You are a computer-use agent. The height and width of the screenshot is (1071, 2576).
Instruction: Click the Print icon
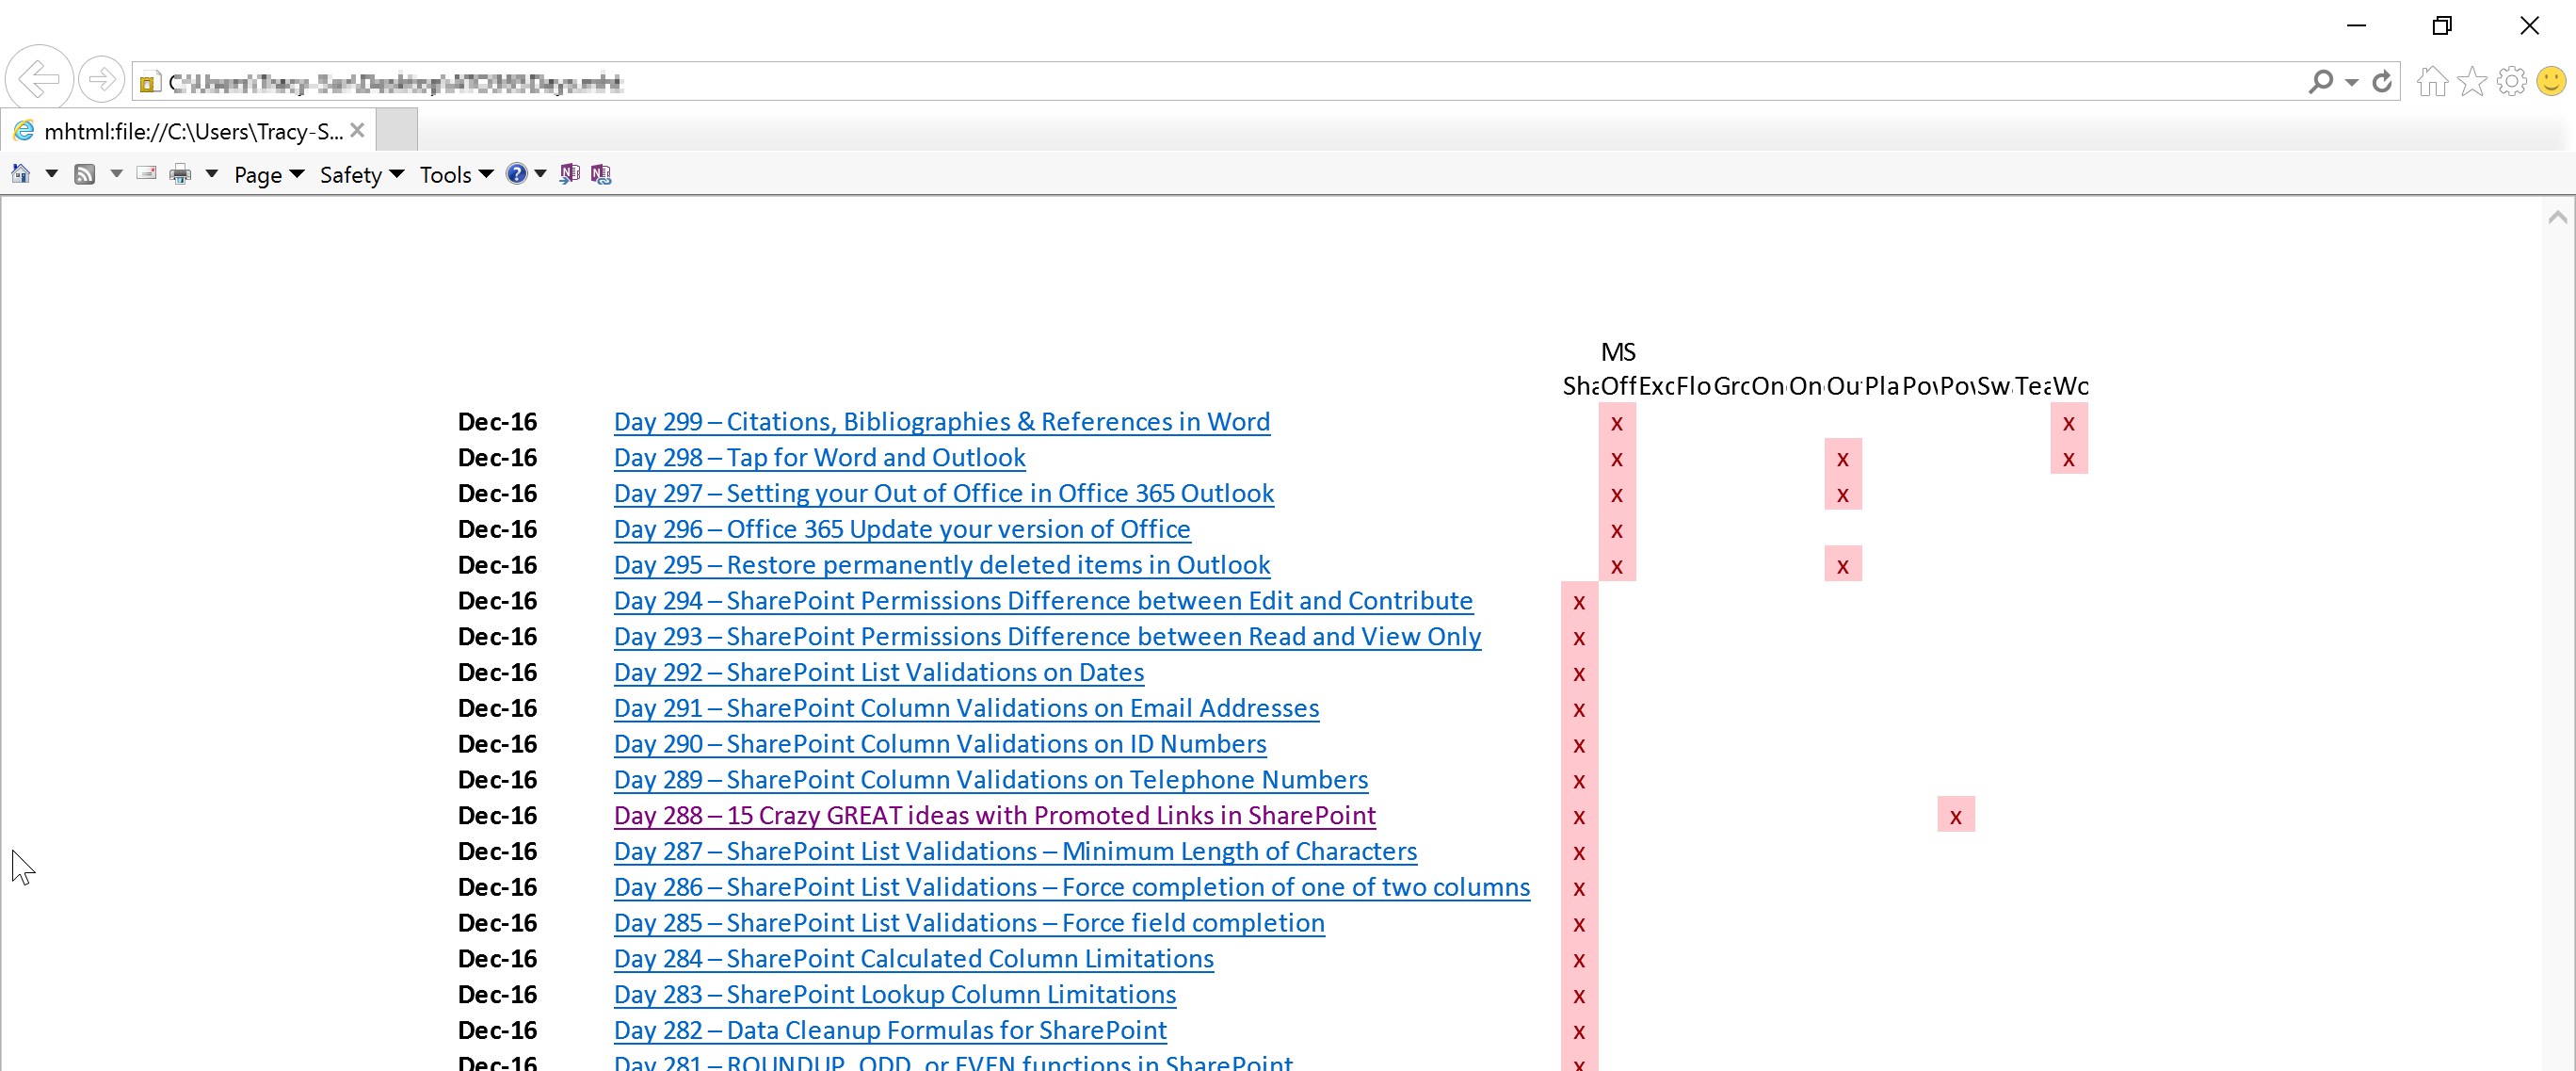coord(180,174)
